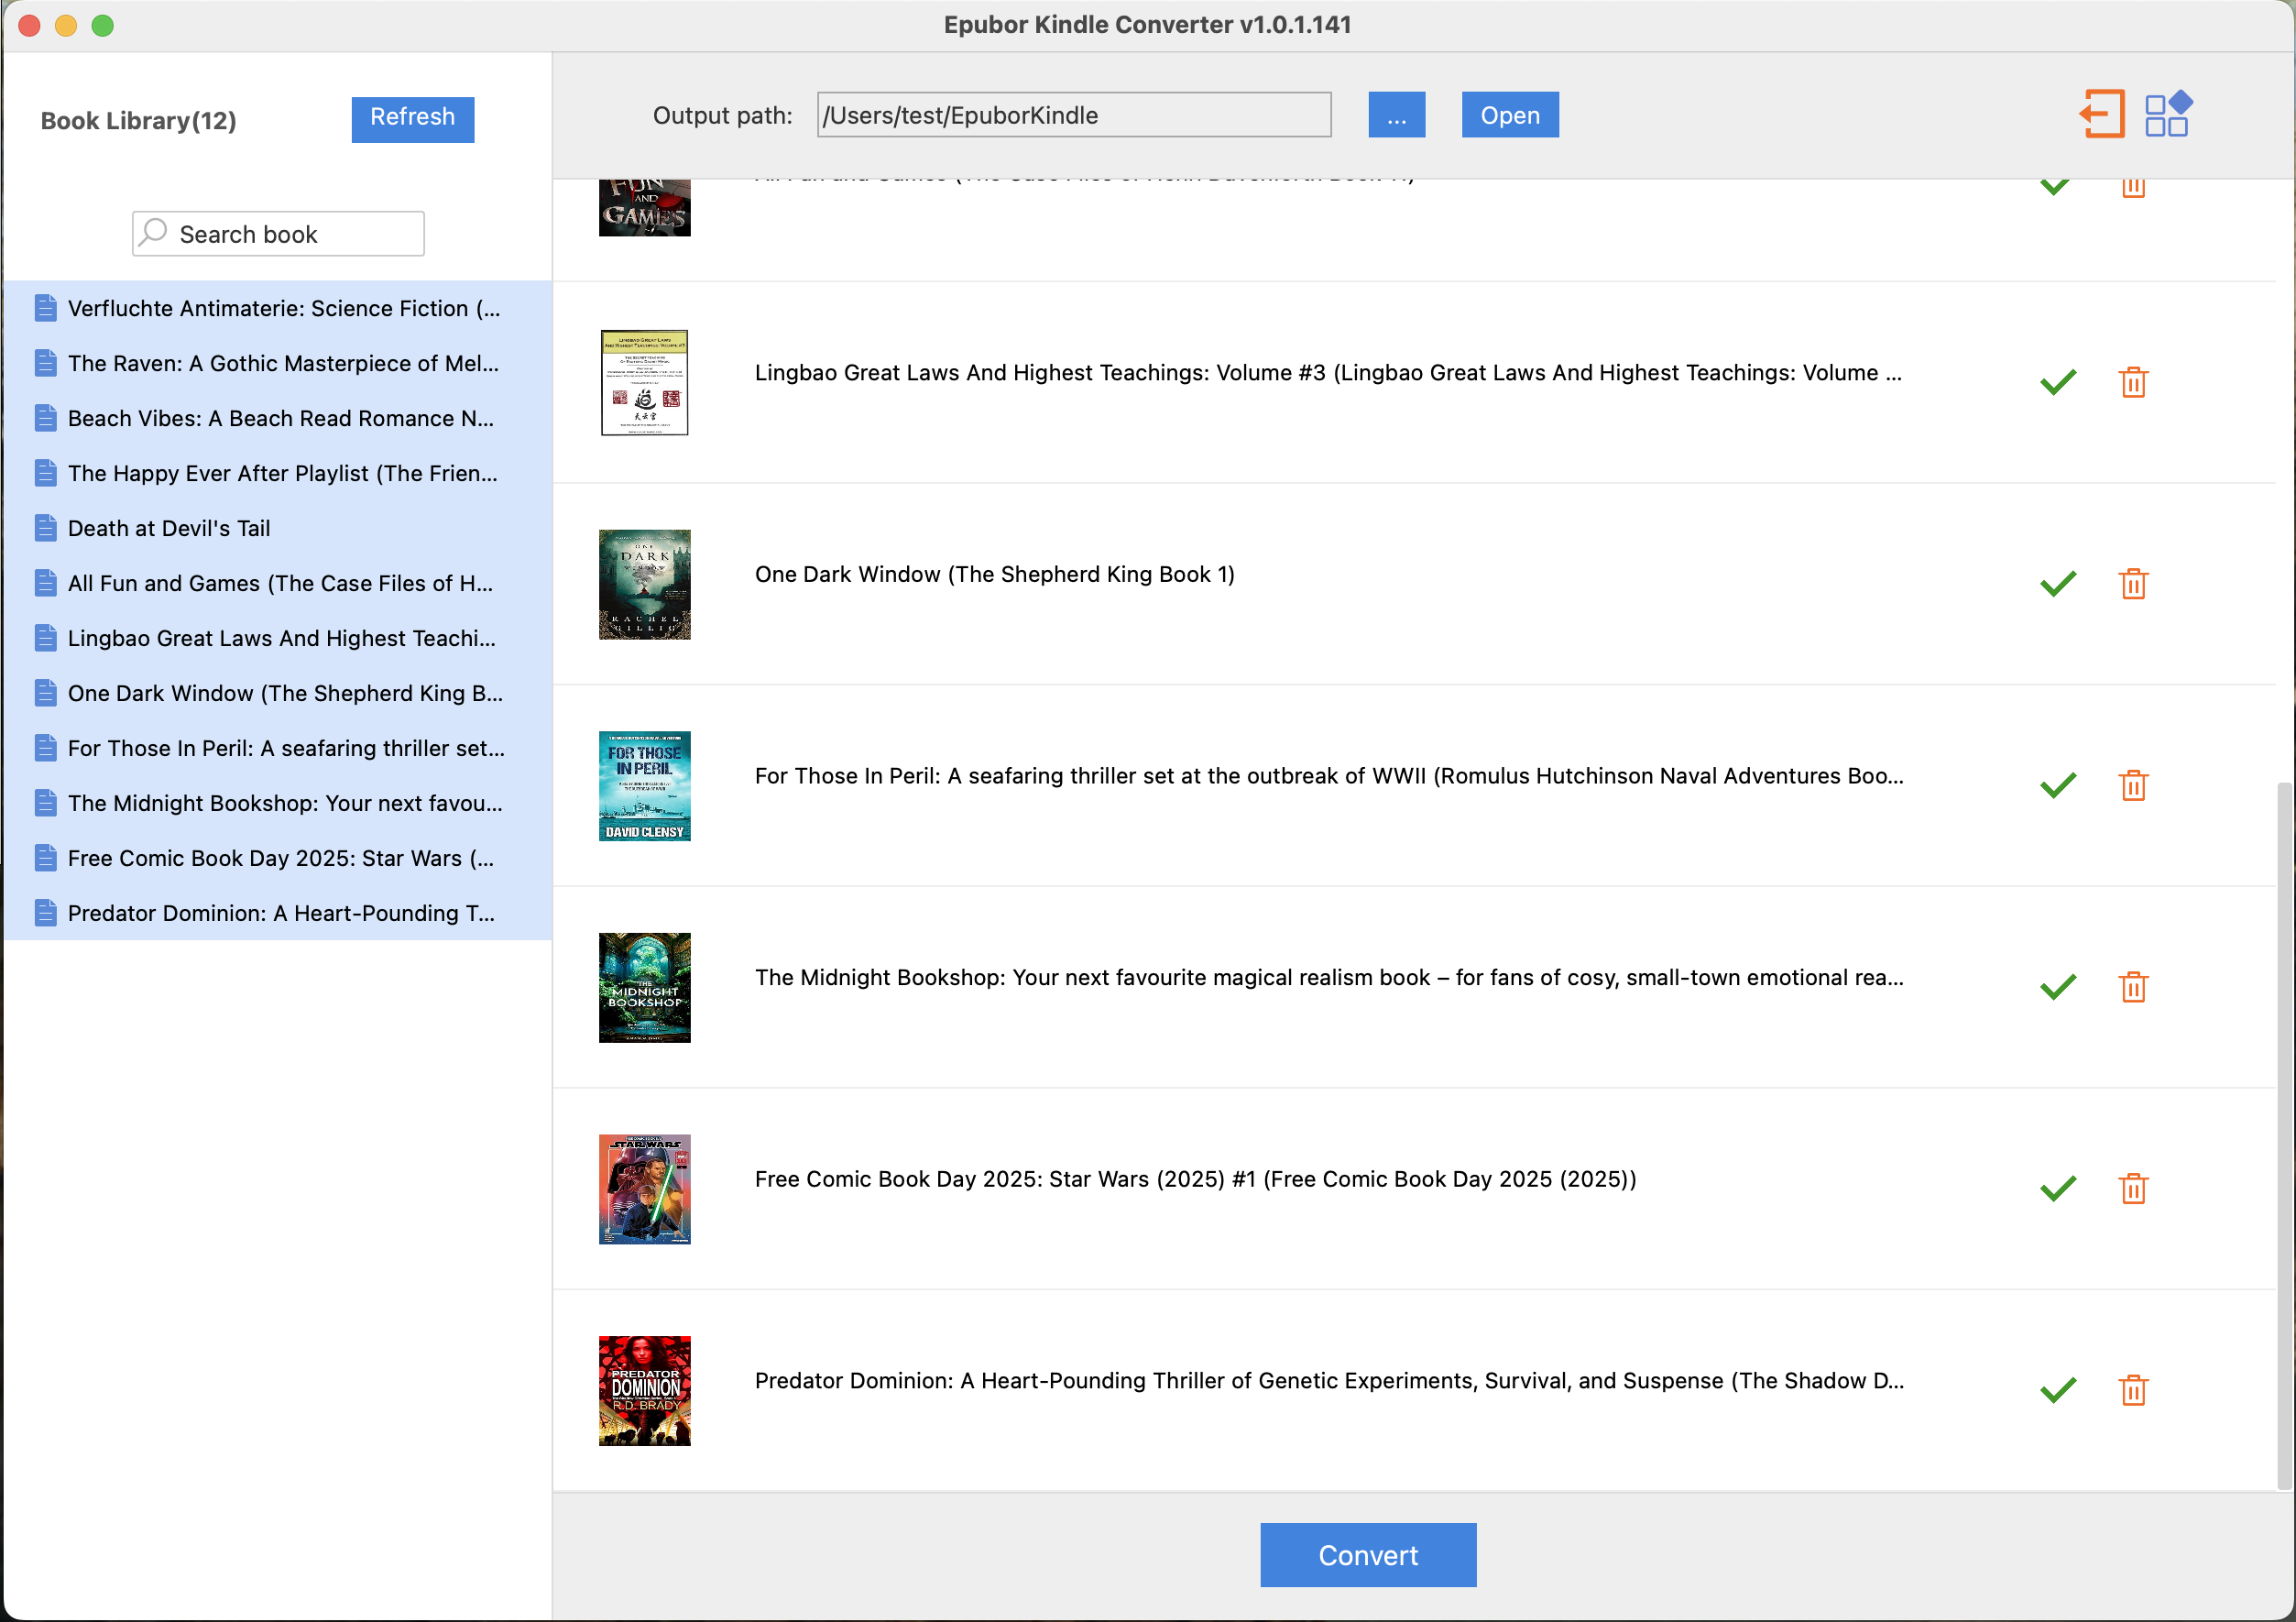Click the 'Book Library(12)' heading

(x=138, y=120)
